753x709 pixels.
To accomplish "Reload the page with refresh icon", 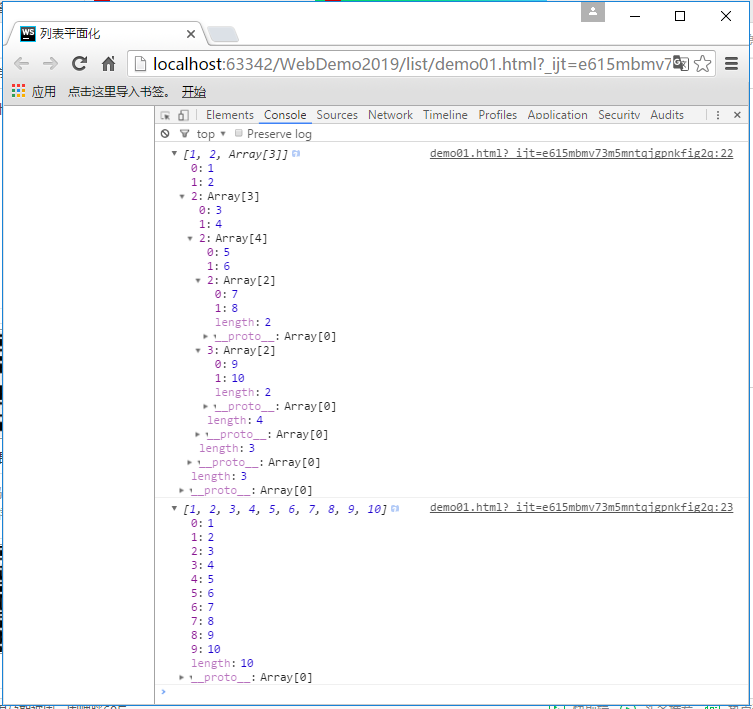I will coord(80,64).
